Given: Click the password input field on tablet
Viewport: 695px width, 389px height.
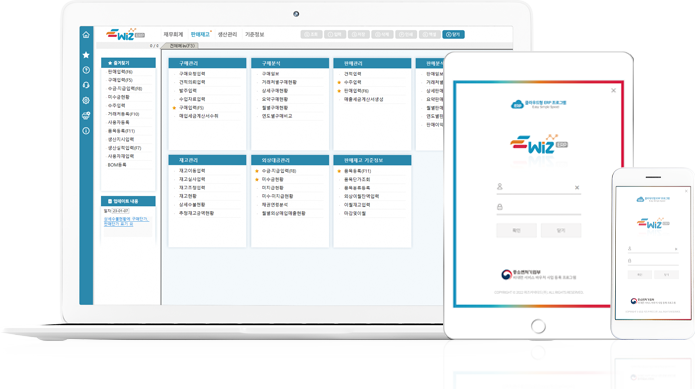Looking at the screenshot, I should [539, 207].
